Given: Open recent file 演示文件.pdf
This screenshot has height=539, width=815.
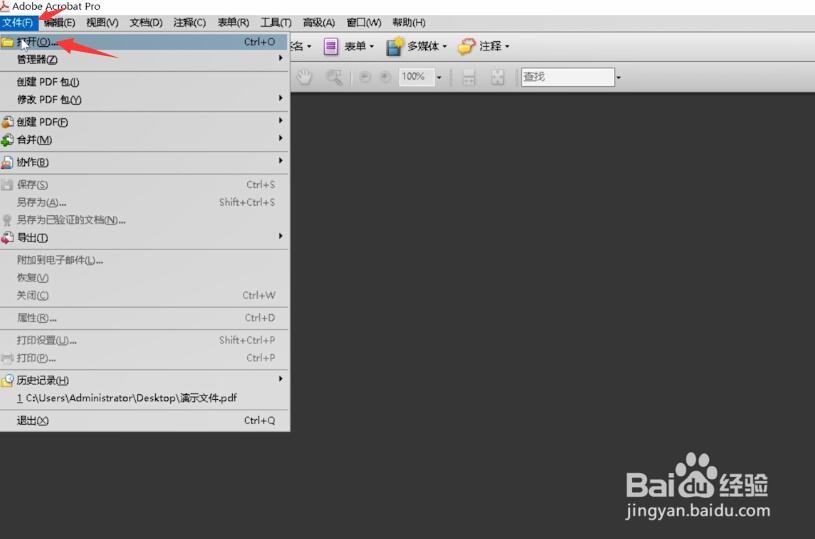Looking at the screenshot, I should tap(144, 398).
